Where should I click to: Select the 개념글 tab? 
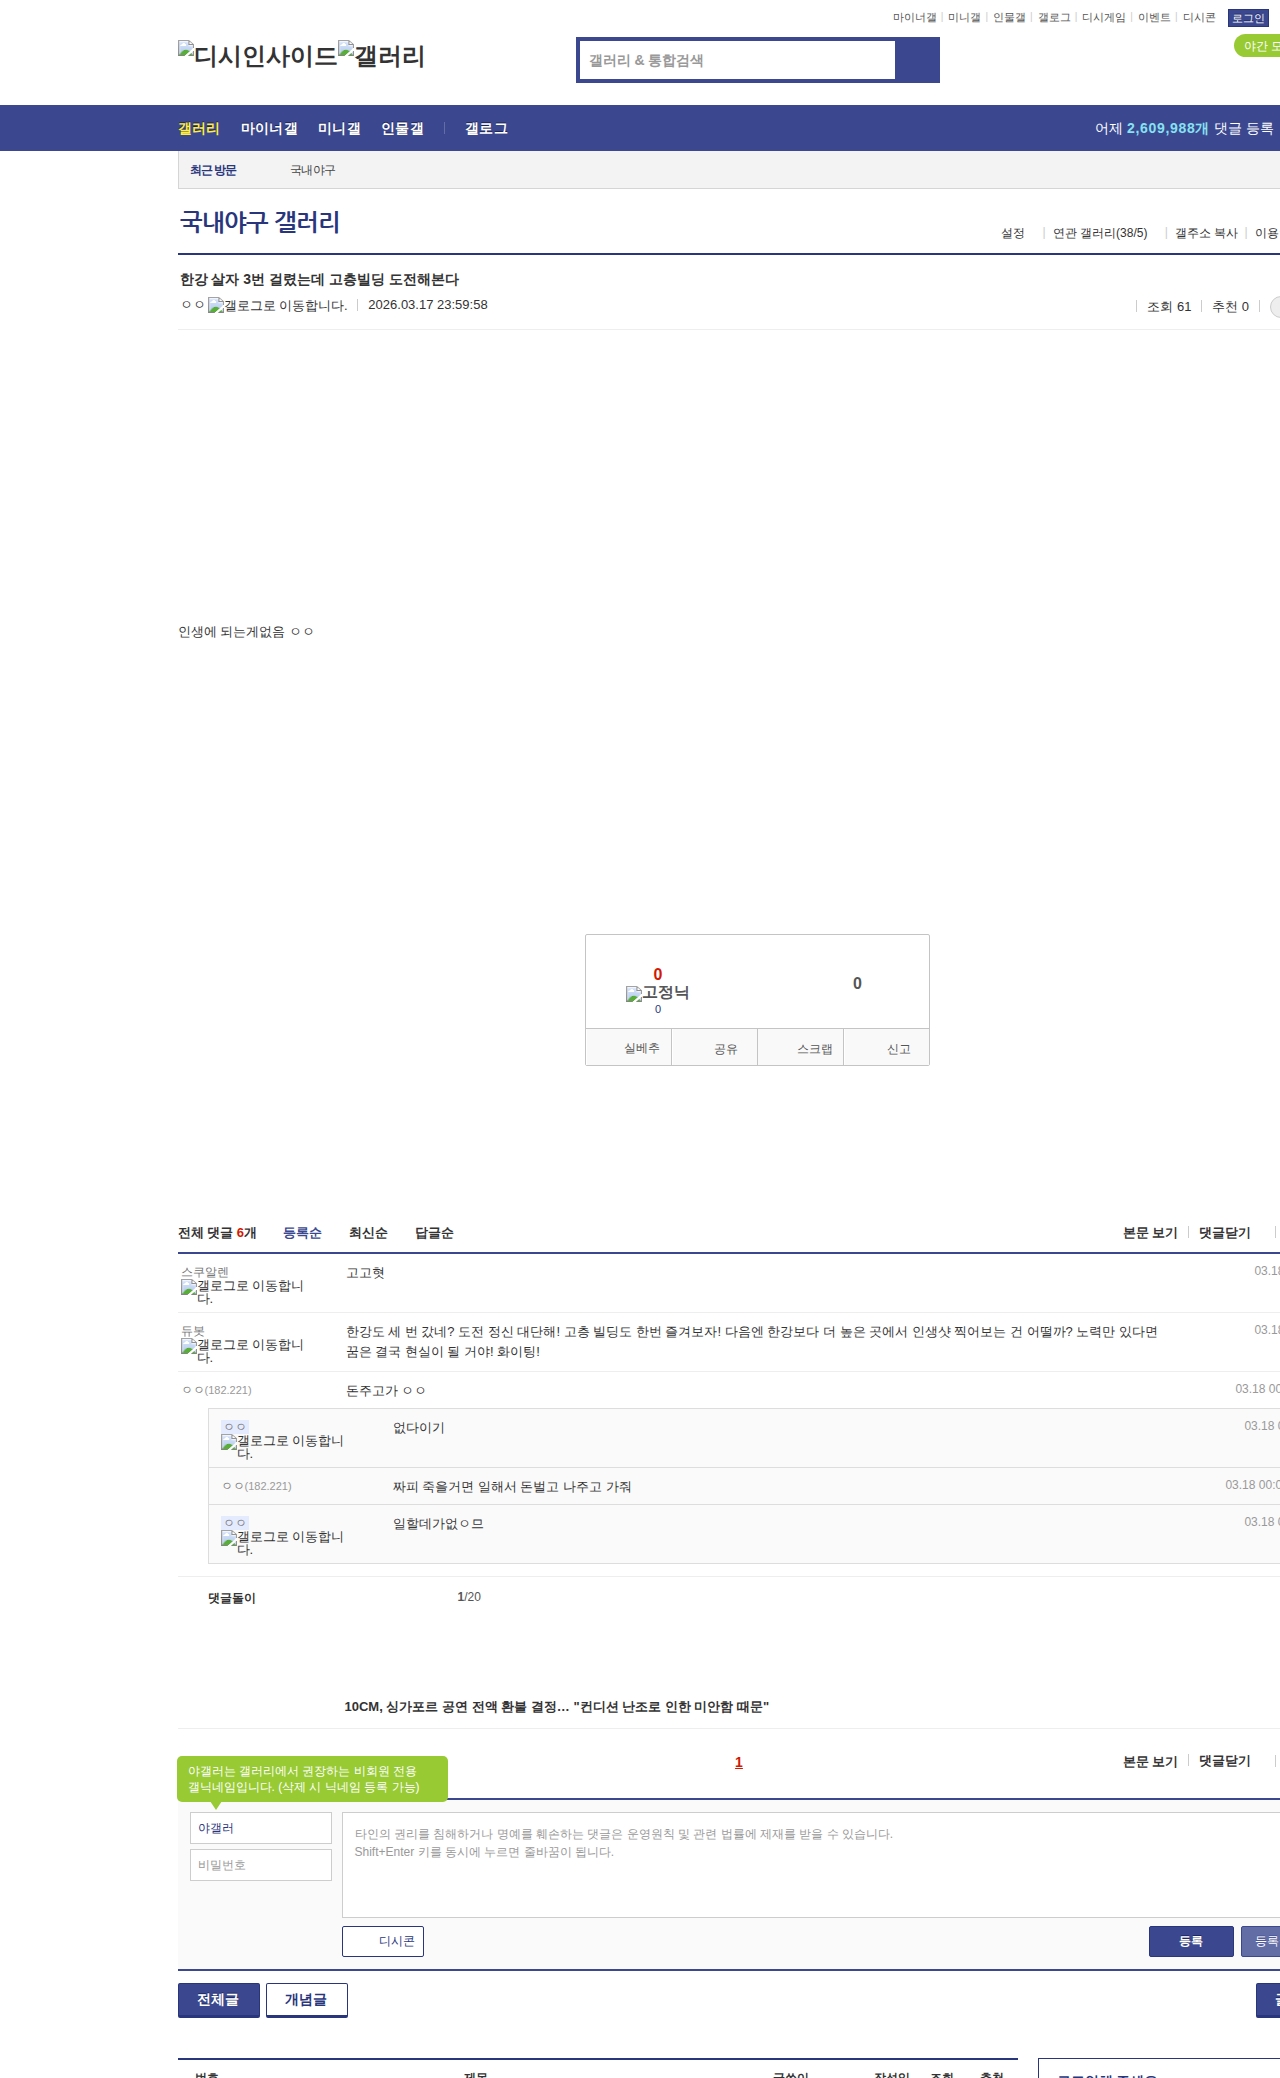(307, 2000)
